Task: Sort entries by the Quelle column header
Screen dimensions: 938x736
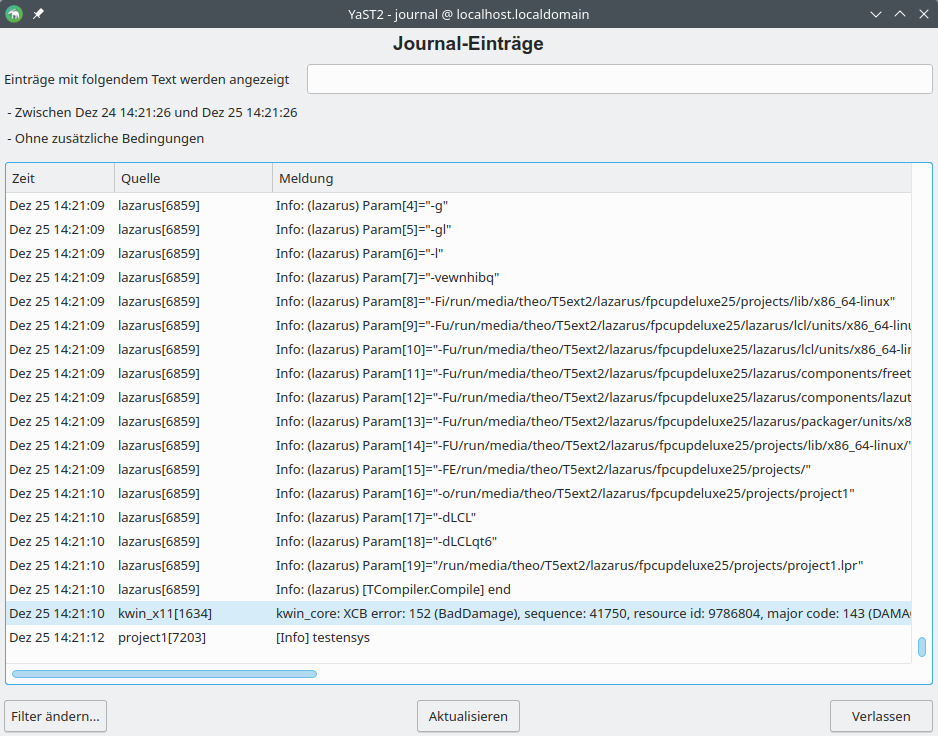Action: coord(193,178)
